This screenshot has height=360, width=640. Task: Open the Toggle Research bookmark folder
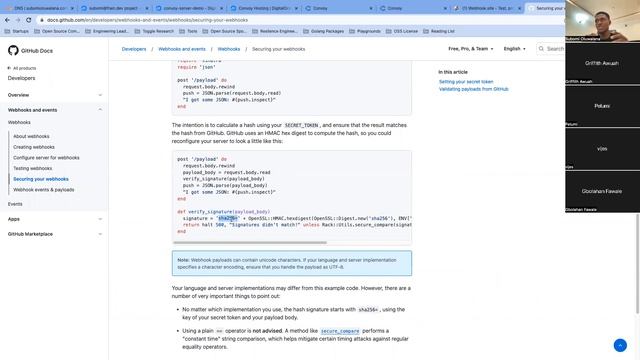(154, 31)
